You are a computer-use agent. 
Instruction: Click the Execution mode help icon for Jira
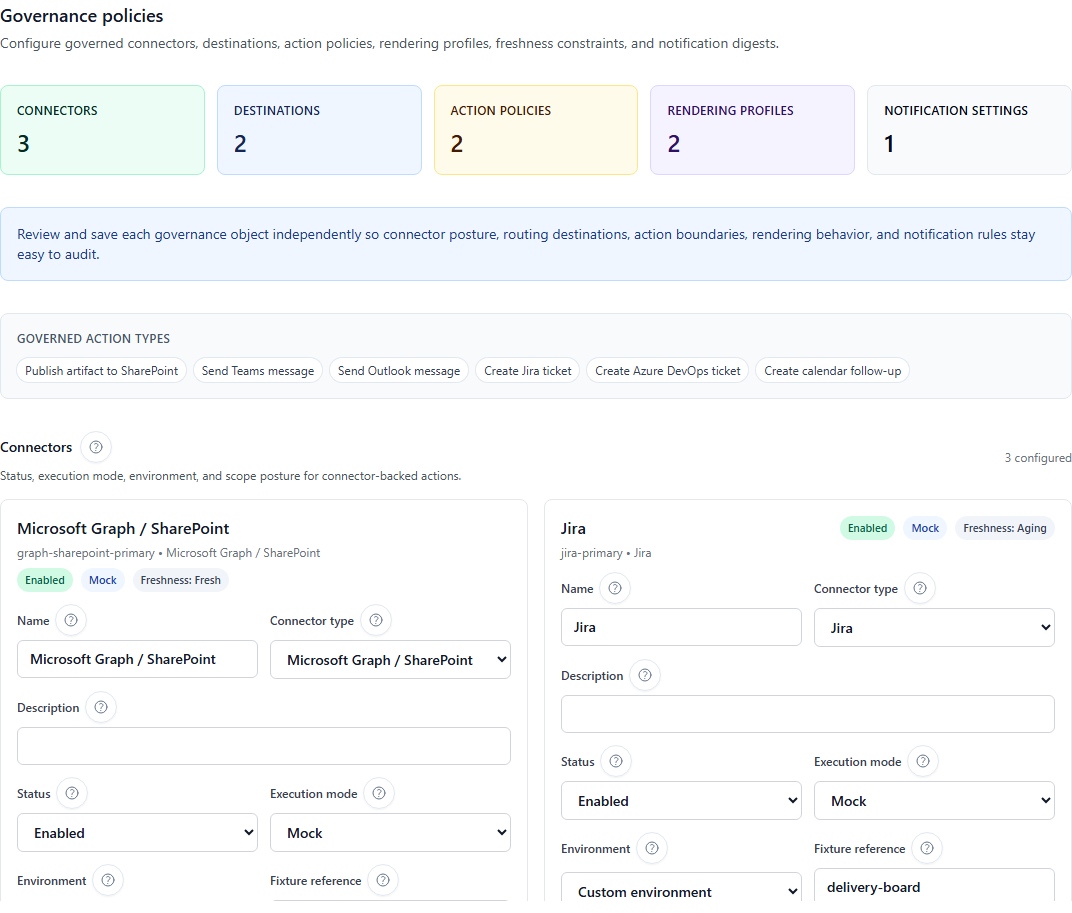[923, 761]
